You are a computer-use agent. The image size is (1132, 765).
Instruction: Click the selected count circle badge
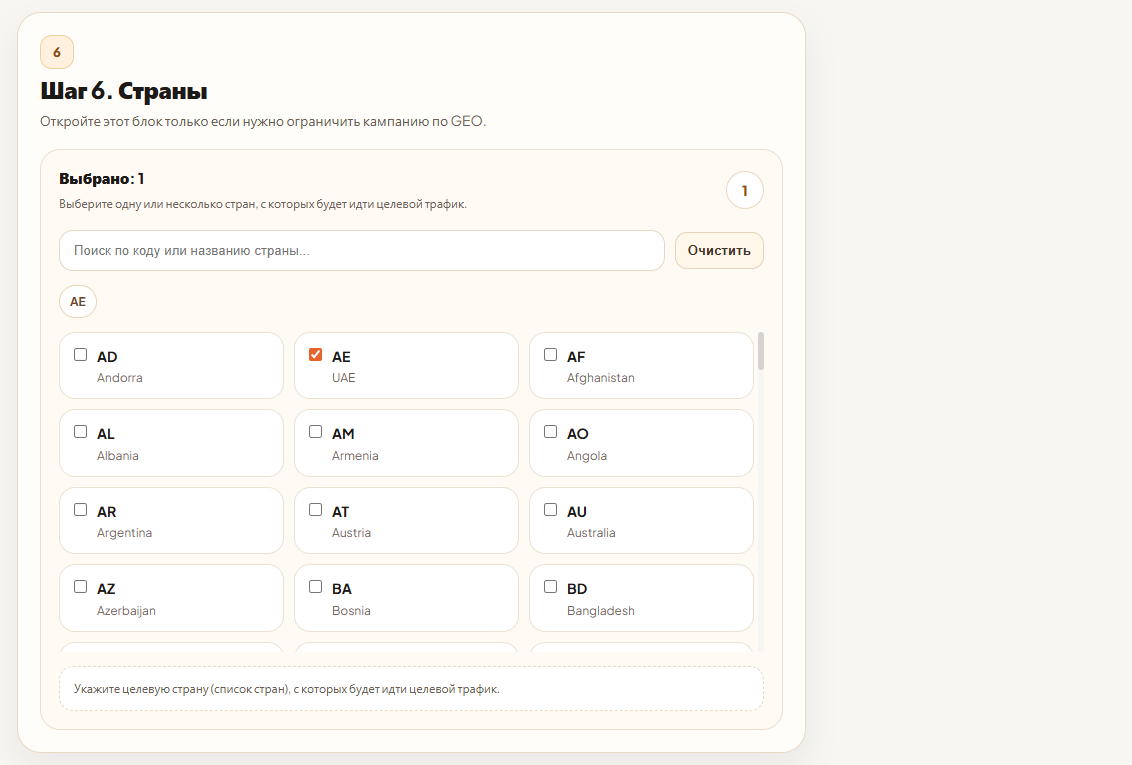click(744, 190)
